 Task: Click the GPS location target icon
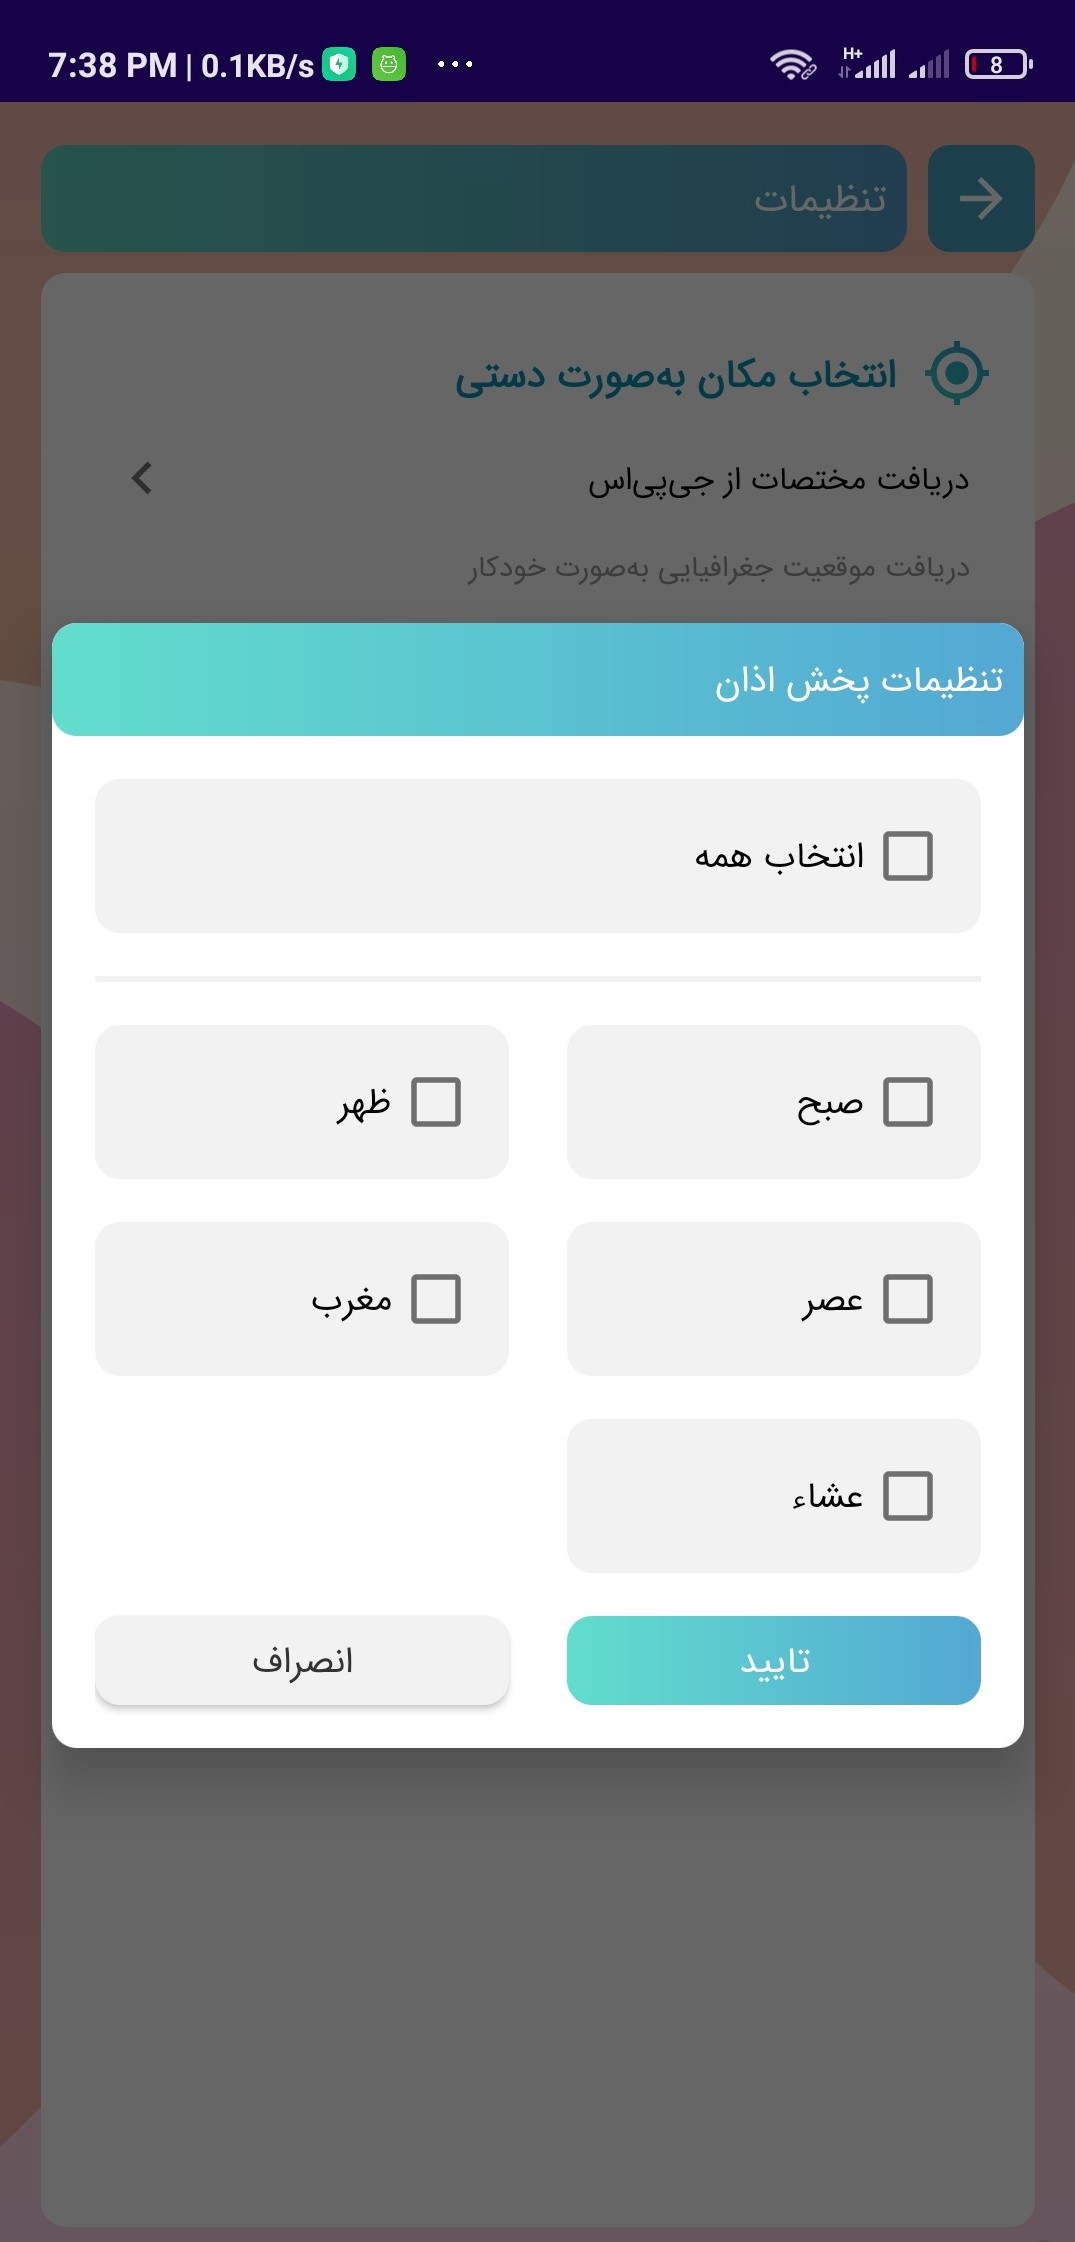coord(957,375)
